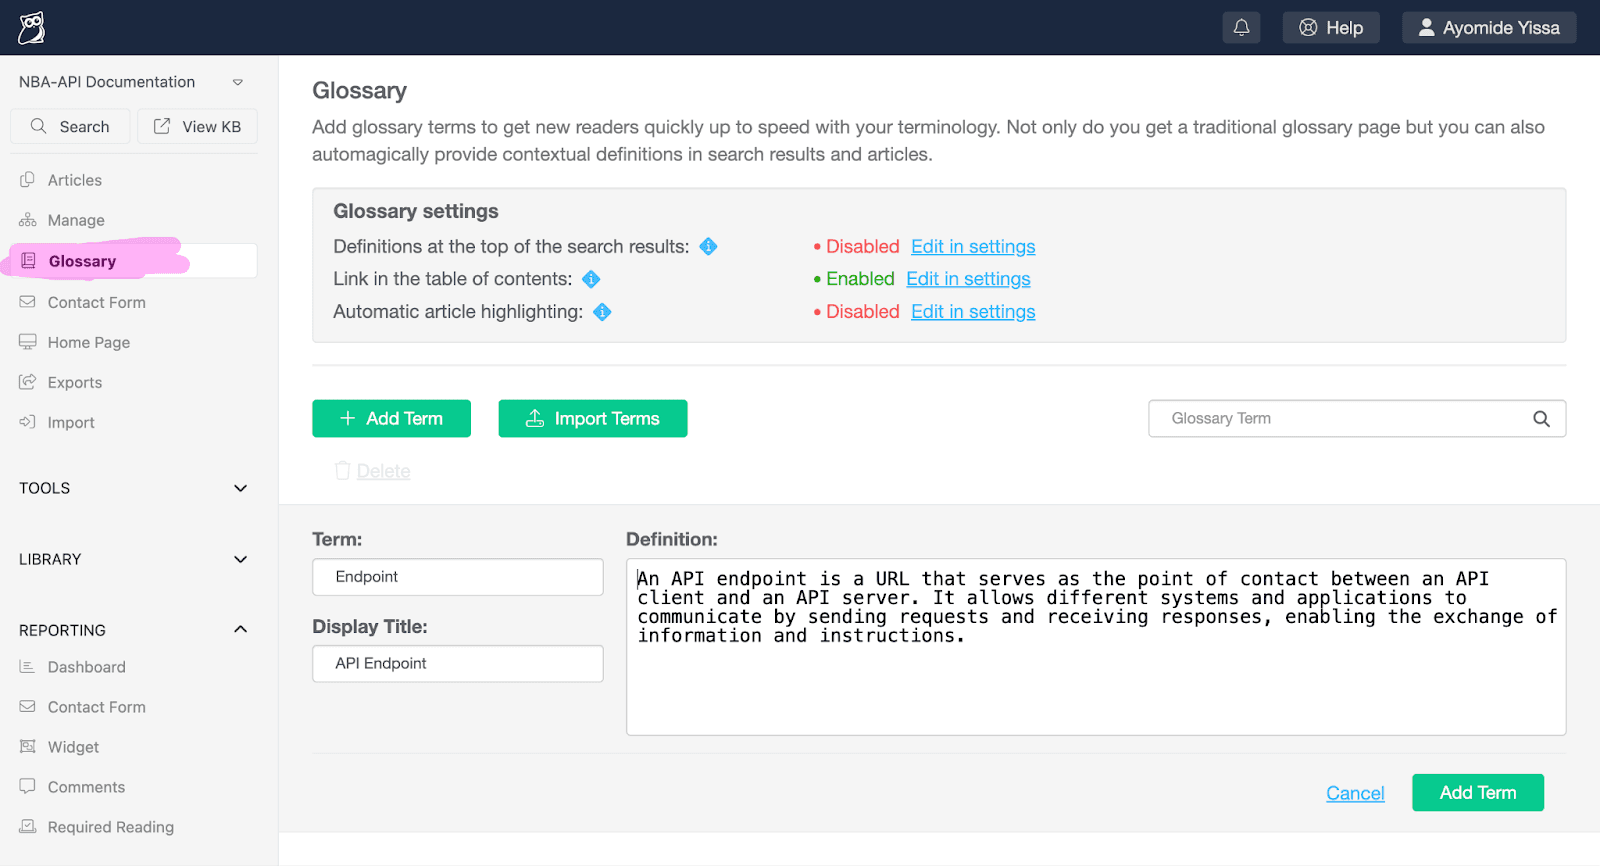Click the Import Terms button
Image resolution: width=1600 pixels, height=866 pixels.
[593, 418]
